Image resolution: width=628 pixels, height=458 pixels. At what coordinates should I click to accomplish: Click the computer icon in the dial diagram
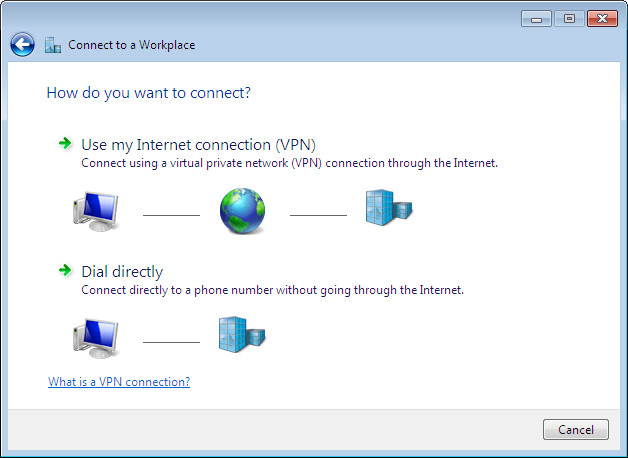pyautogui.click(x=96, y=339)
